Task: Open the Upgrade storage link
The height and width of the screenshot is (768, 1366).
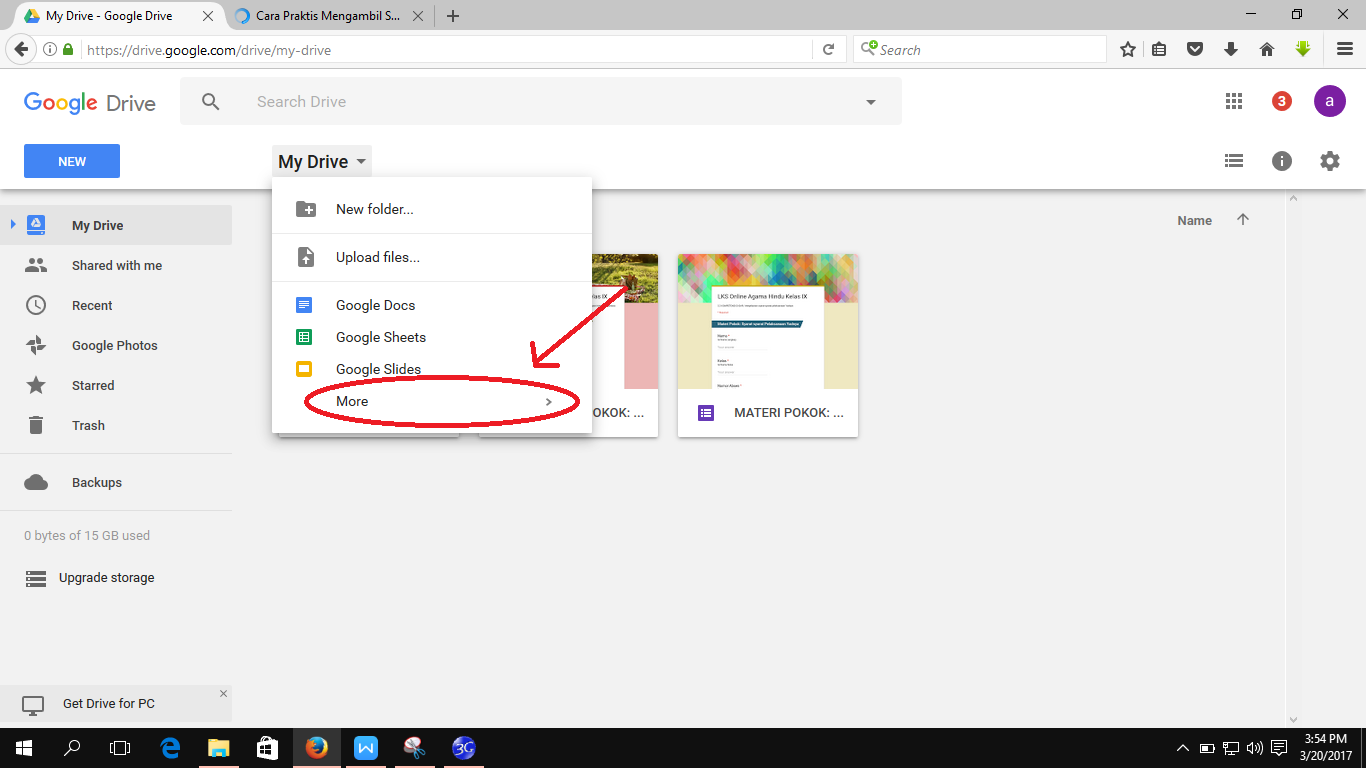Action: 106,578
